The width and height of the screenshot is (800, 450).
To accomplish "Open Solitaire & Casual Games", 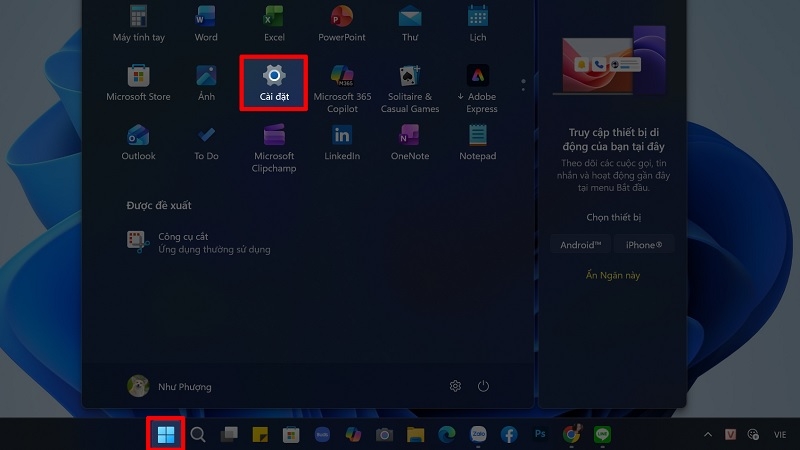I will click(410, 89).
